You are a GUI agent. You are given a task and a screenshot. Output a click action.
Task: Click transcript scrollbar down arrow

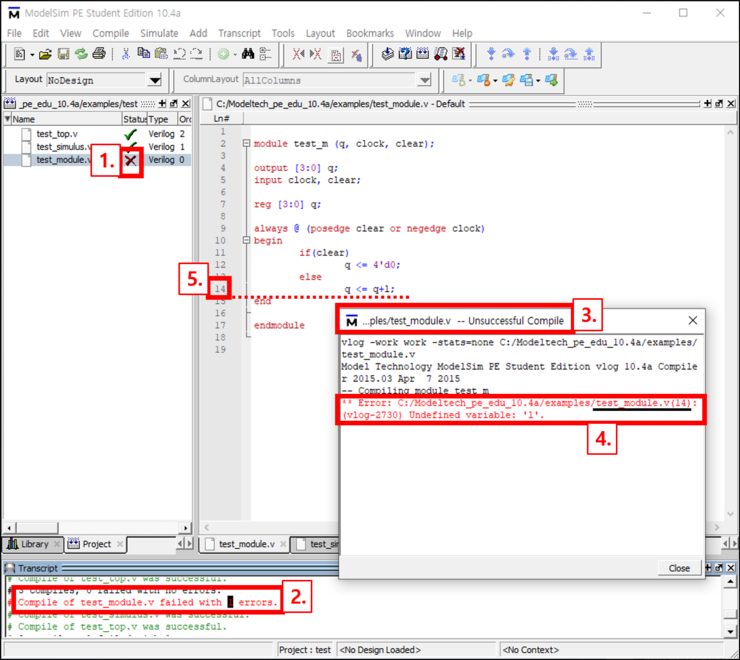[x=730, y=631]
